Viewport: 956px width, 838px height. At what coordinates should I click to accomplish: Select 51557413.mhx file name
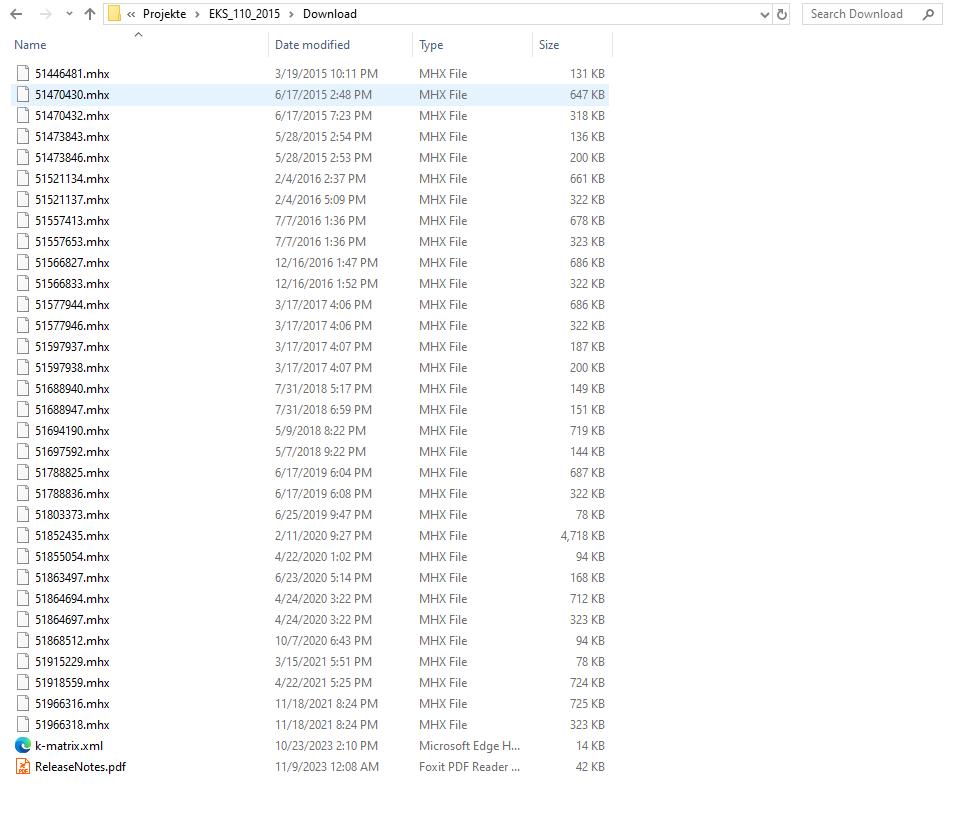point(72,221)
